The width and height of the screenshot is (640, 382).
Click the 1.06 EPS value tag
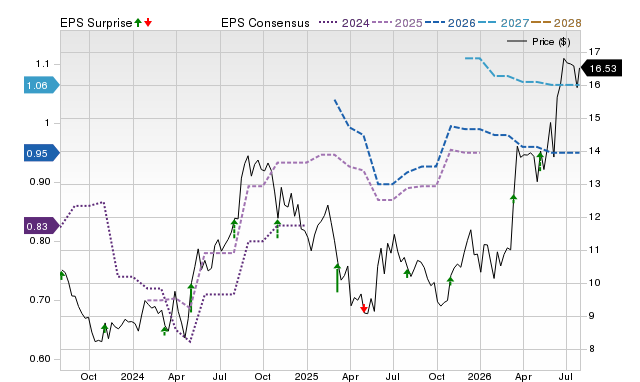[42, 85]
